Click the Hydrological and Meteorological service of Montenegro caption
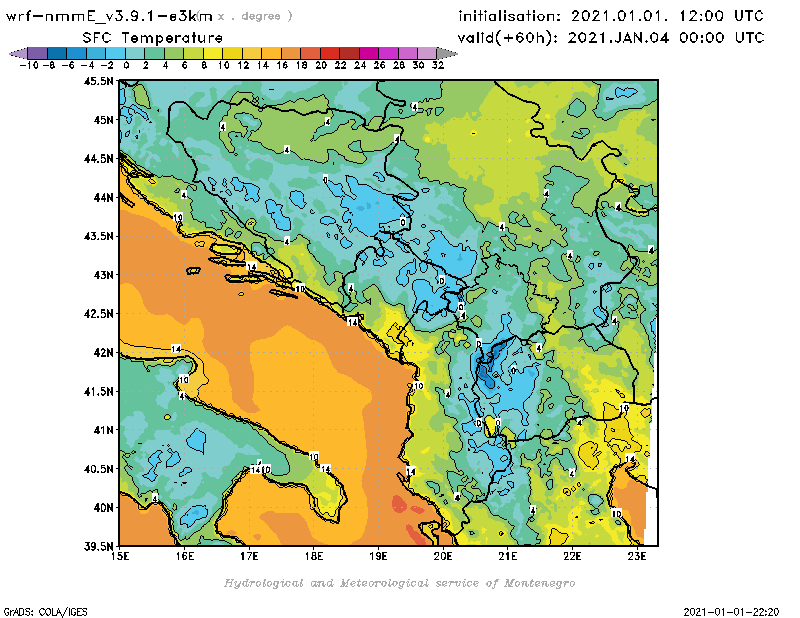 pyautogui.click(x=399, y=583)
